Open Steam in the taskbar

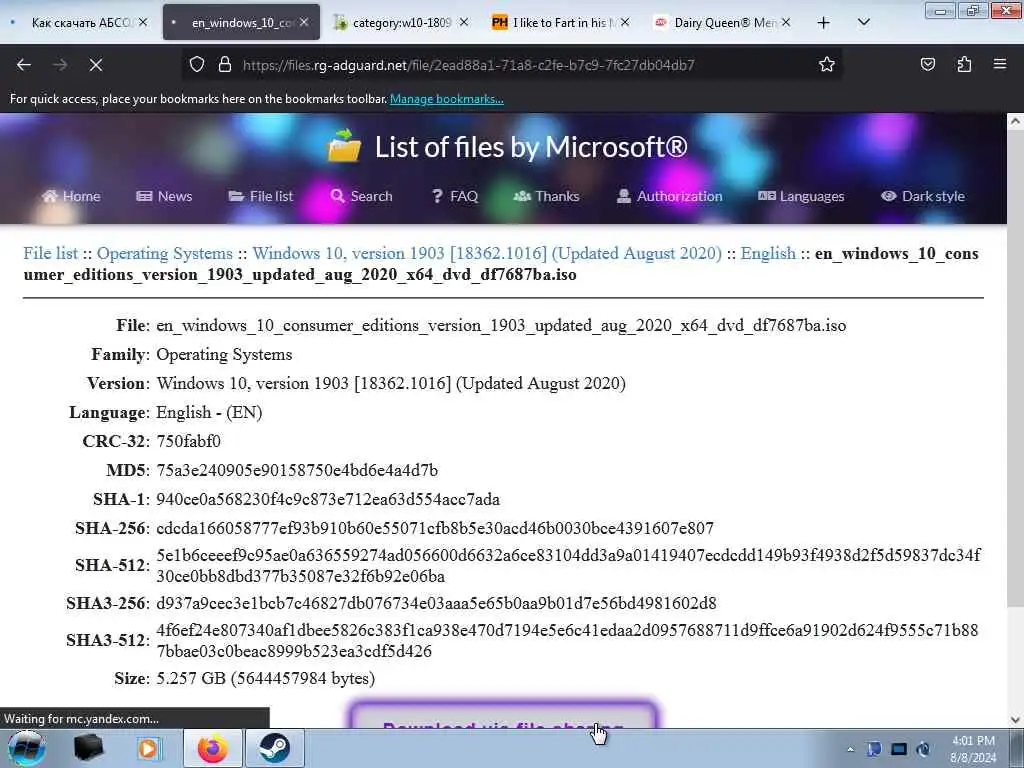[x=275, y=748]
